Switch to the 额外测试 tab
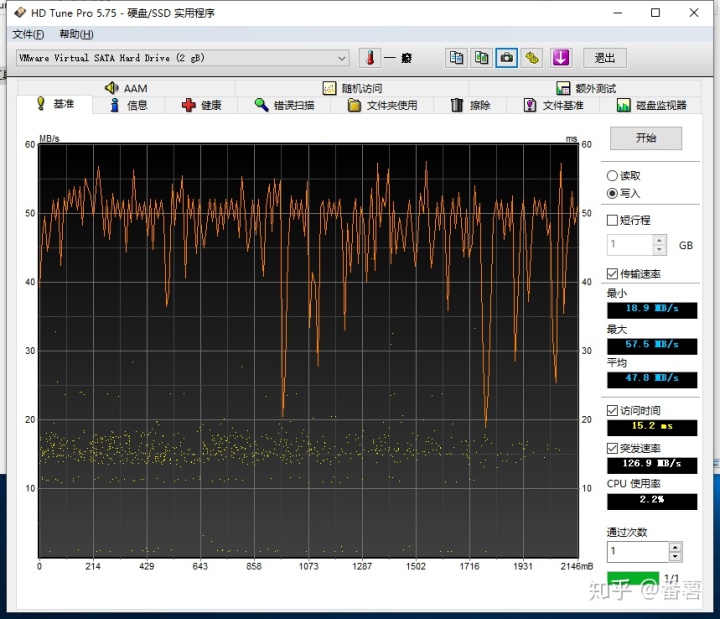The width and height of the screenshot is (720, 619). (x=585, y=88)
